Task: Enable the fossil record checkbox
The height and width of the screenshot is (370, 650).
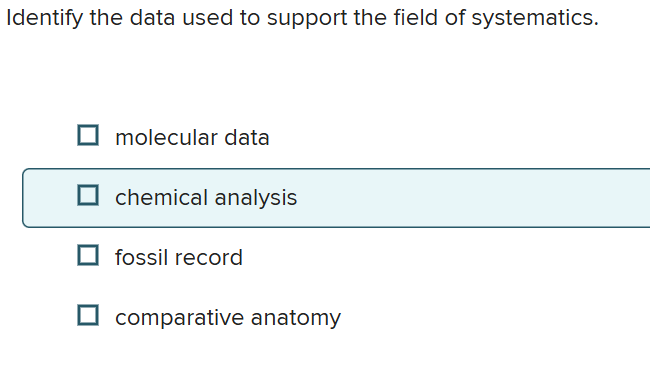Action: tap(88, 255)
